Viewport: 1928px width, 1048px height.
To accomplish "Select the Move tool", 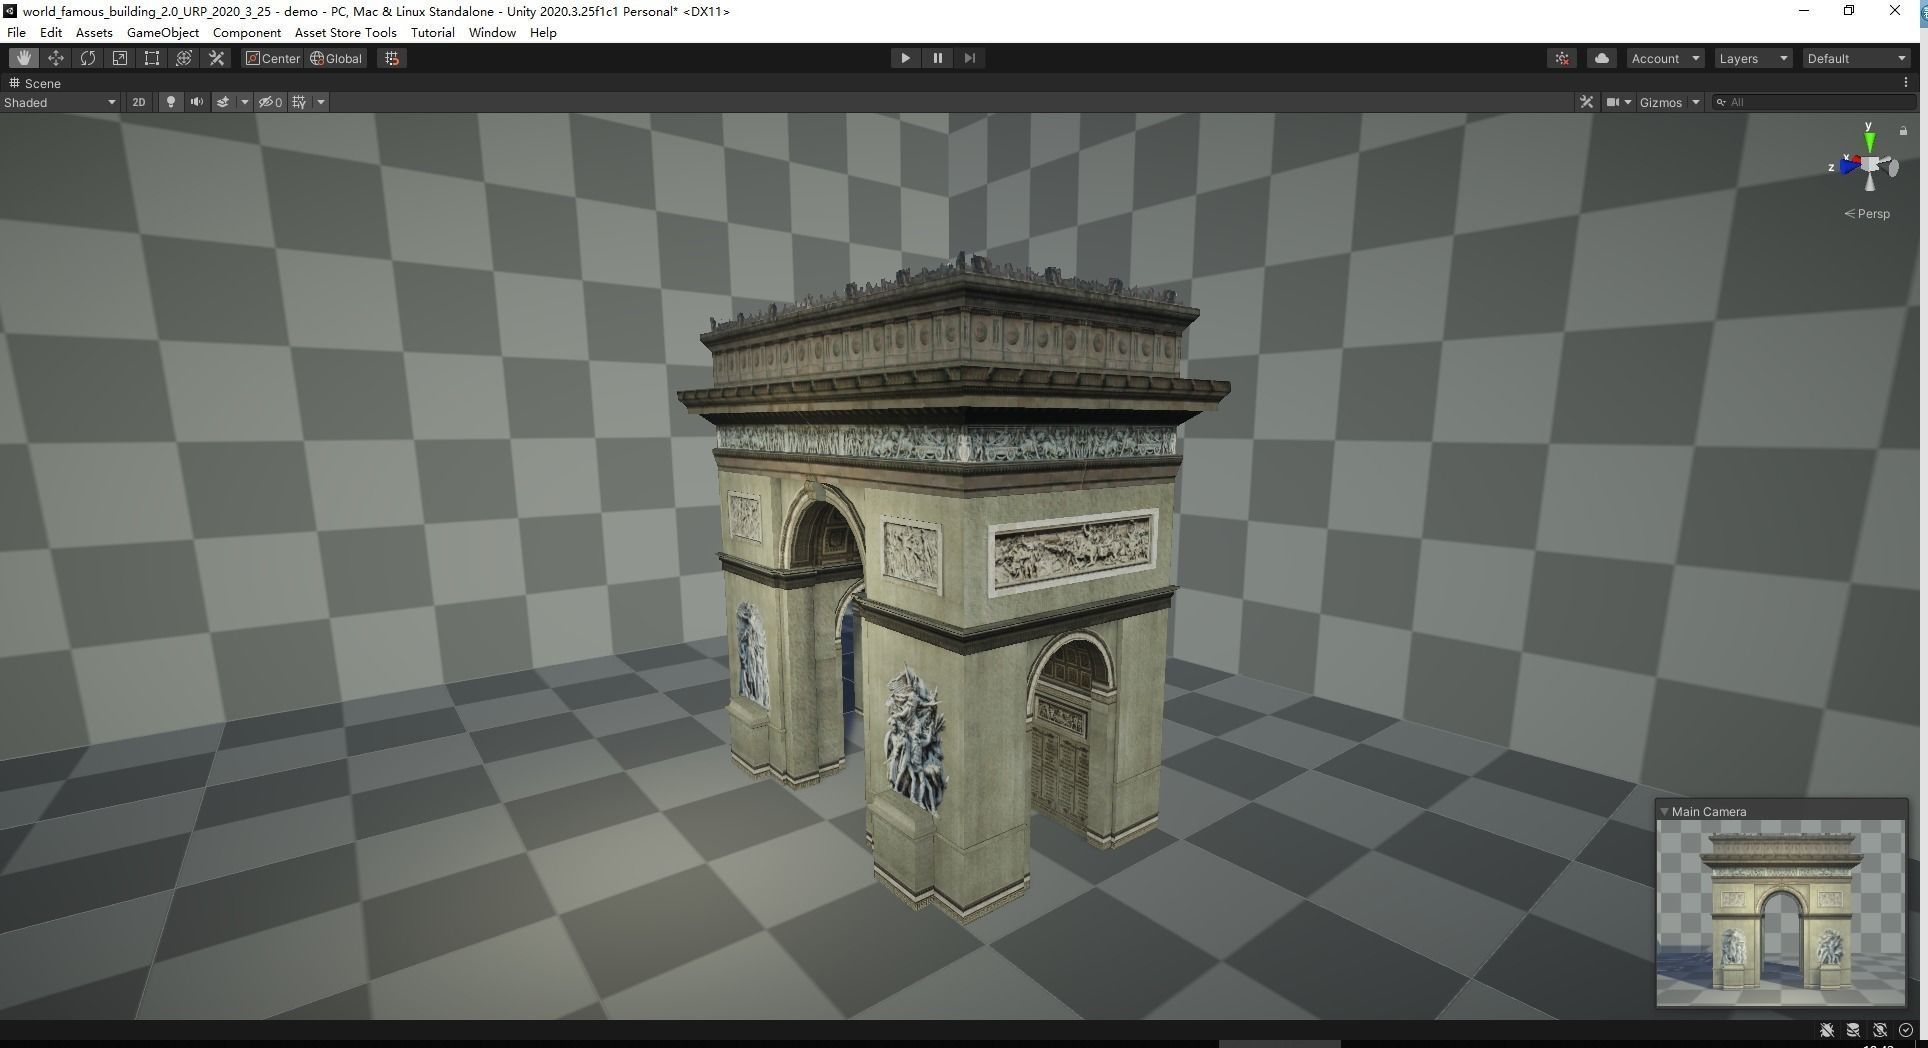I will pyautogui.click(x=56, y=58).
